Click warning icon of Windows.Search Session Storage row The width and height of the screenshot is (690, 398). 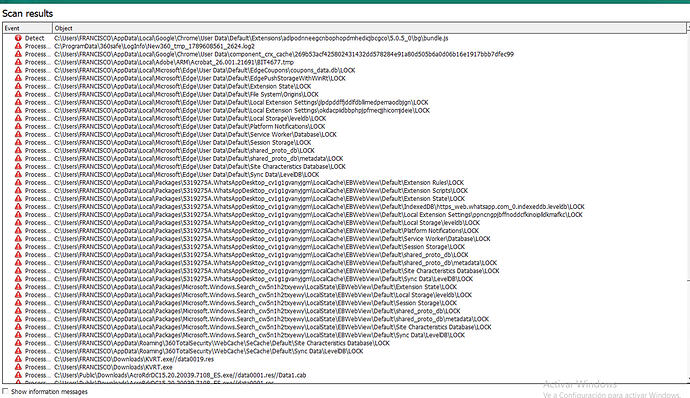tap(18, 303)
